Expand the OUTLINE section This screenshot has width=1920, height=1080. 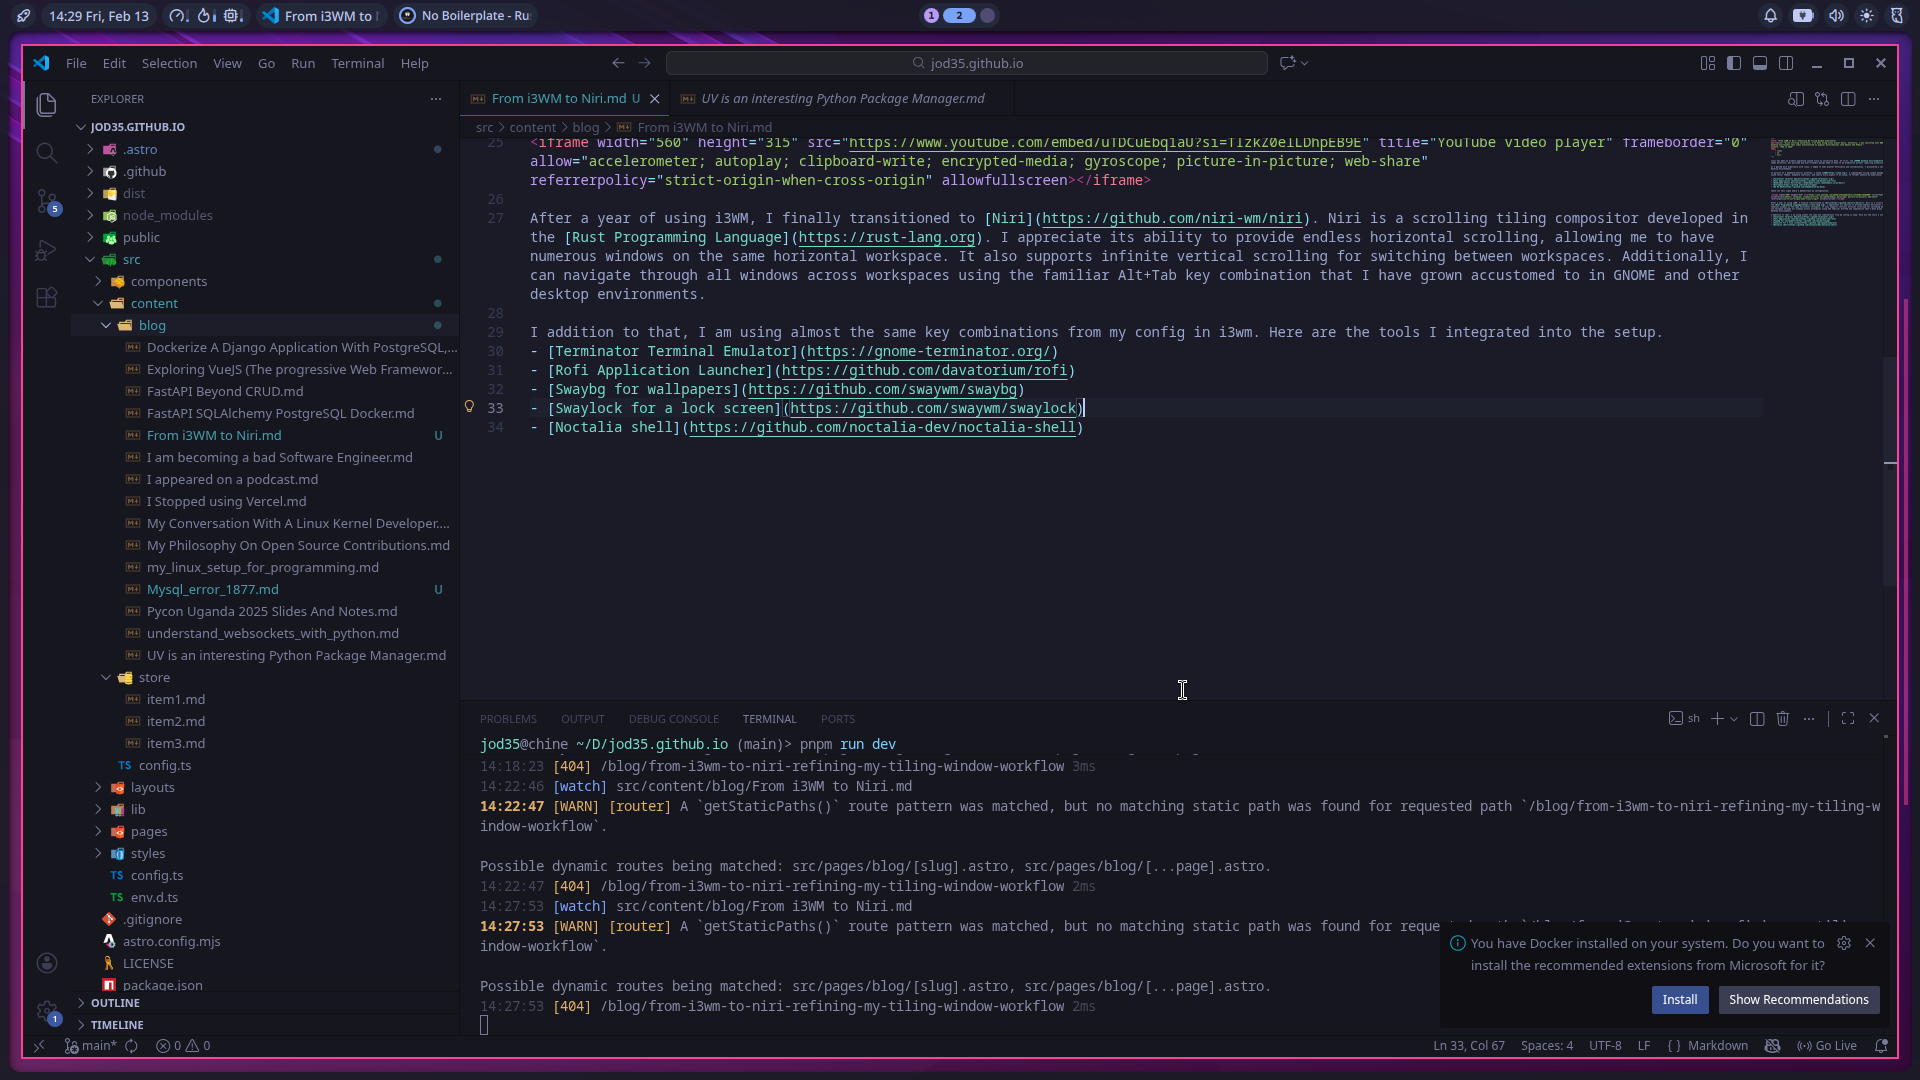[x=115, y=1003]
